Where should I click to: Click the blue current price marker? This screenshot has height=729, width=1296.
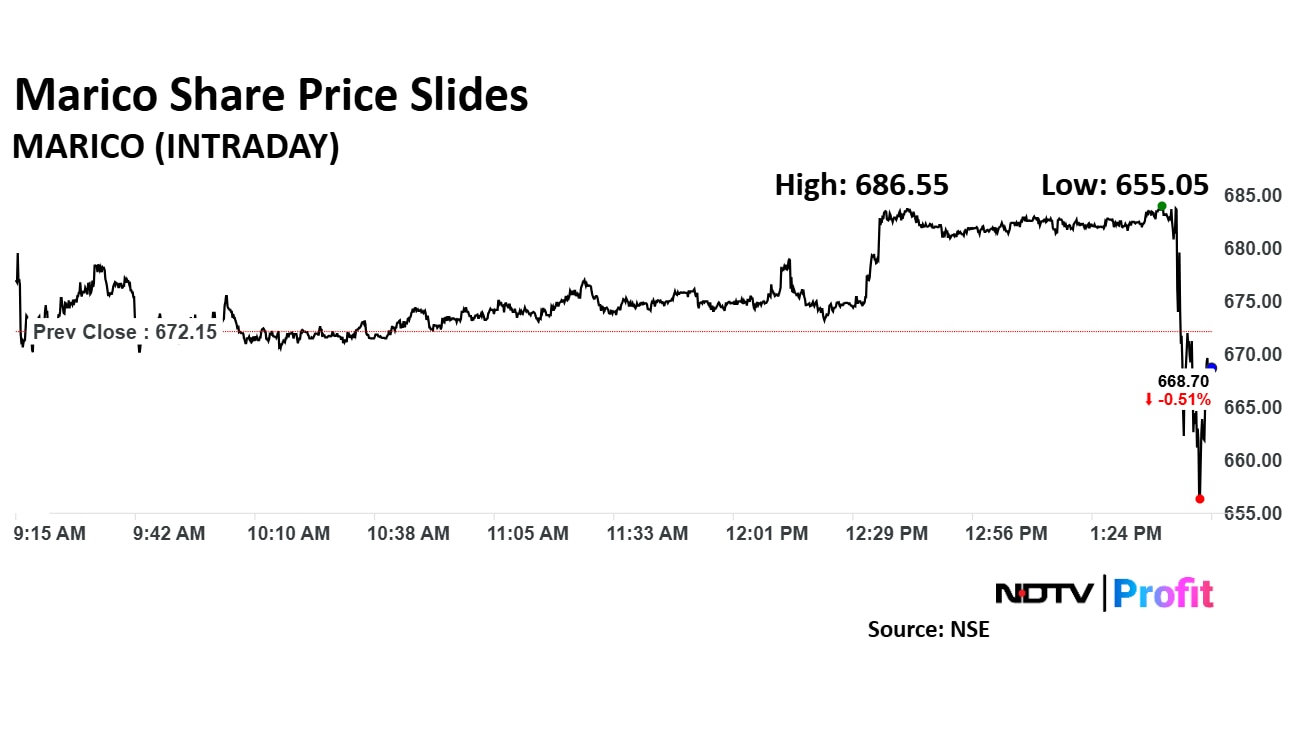point(1212,367)
